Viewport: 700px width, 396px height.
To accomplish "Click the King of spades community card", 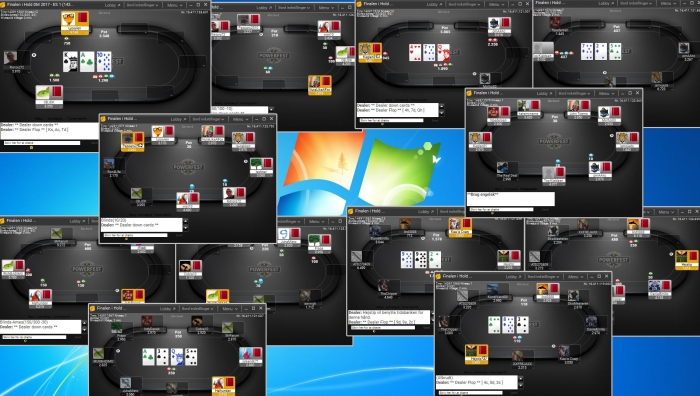I will point(70,62).
